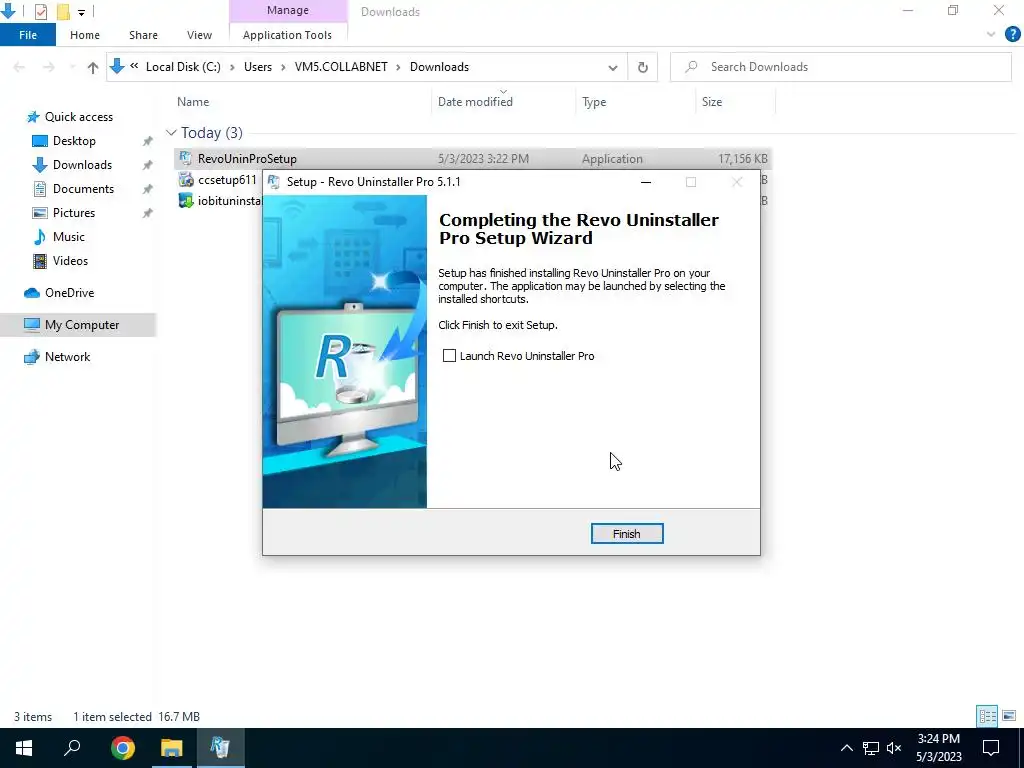Expand address bar history dropdown
This screenshot has width=1024, height=768.
tap(613, 67)
